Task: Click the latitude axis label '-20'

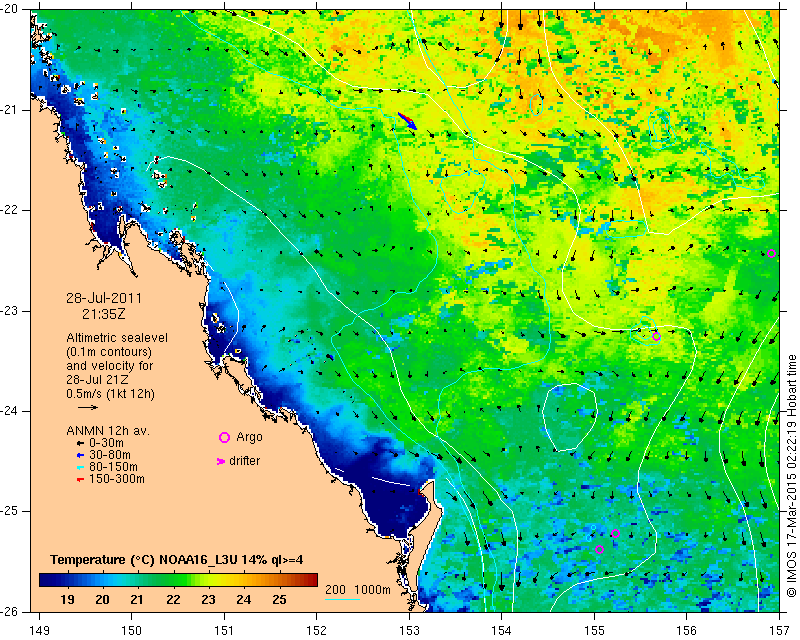Action: pos(10,10)
